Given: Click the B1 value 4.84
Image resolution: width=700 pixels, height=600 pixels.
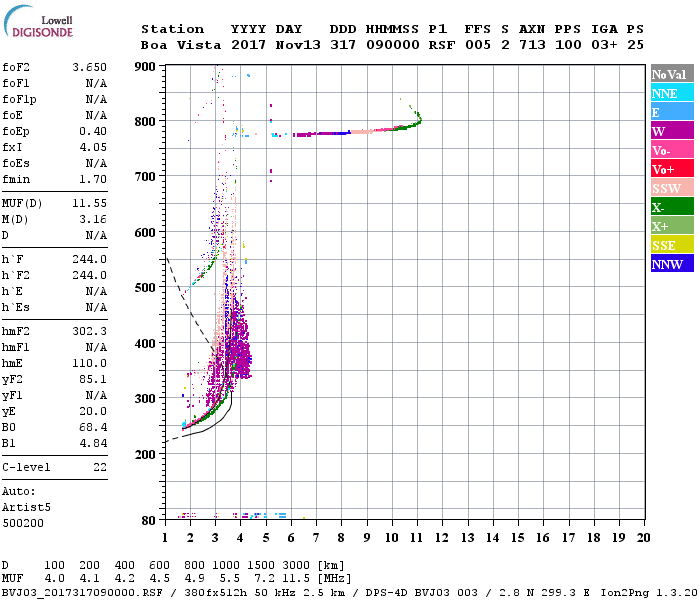Looking at the screenshot, I should [93, 443].
